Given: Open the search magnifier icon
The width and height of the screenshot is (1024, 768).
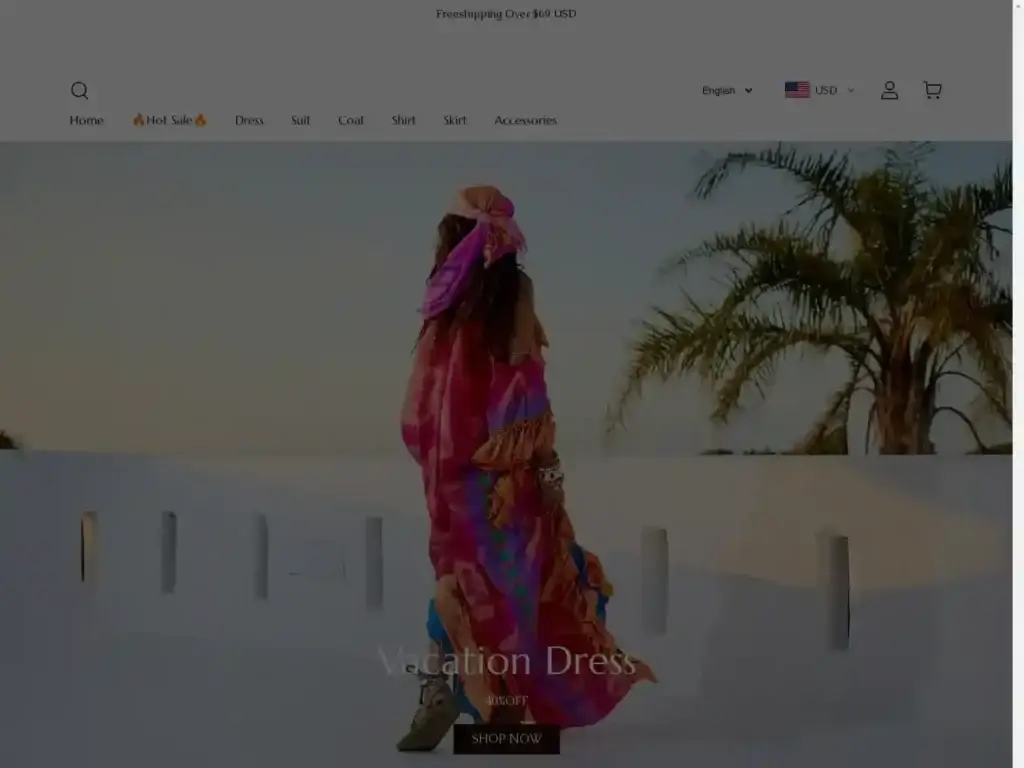Looking at the screenshot, I should 80,91.
